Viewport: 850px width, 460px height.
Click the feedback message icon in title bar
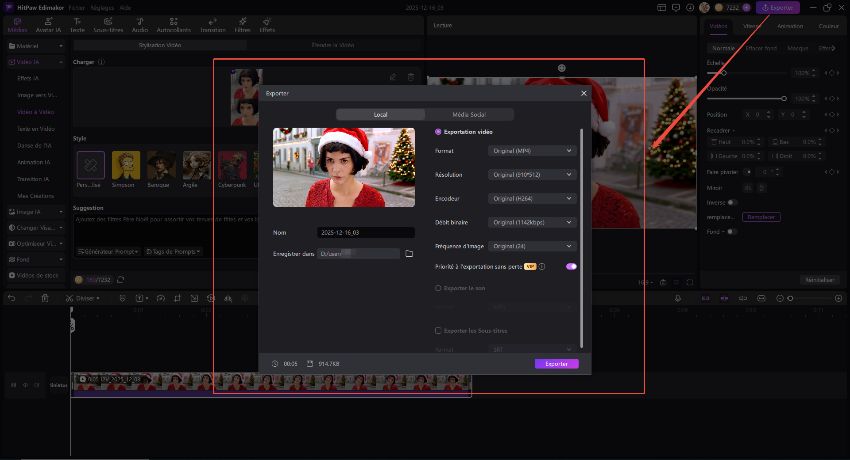pos(675,8)
